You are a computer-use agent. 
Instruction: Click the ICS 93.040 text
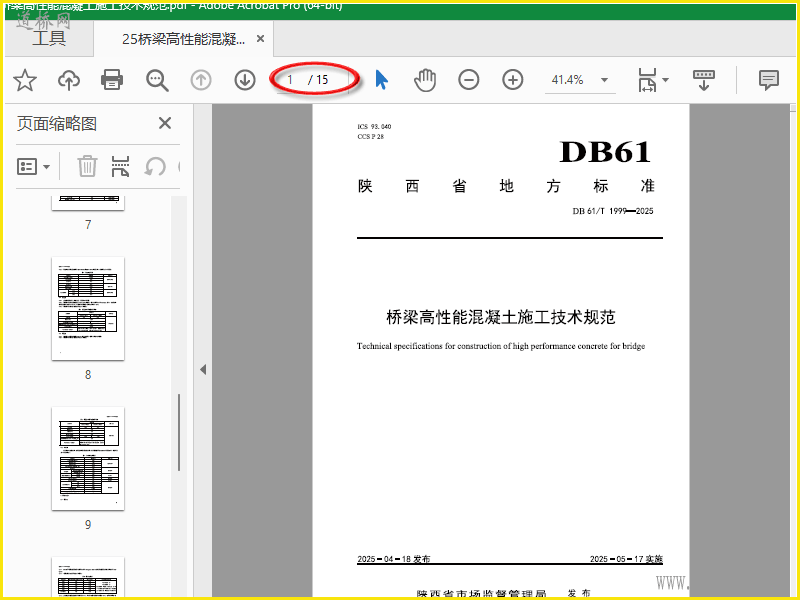(374, 127)
